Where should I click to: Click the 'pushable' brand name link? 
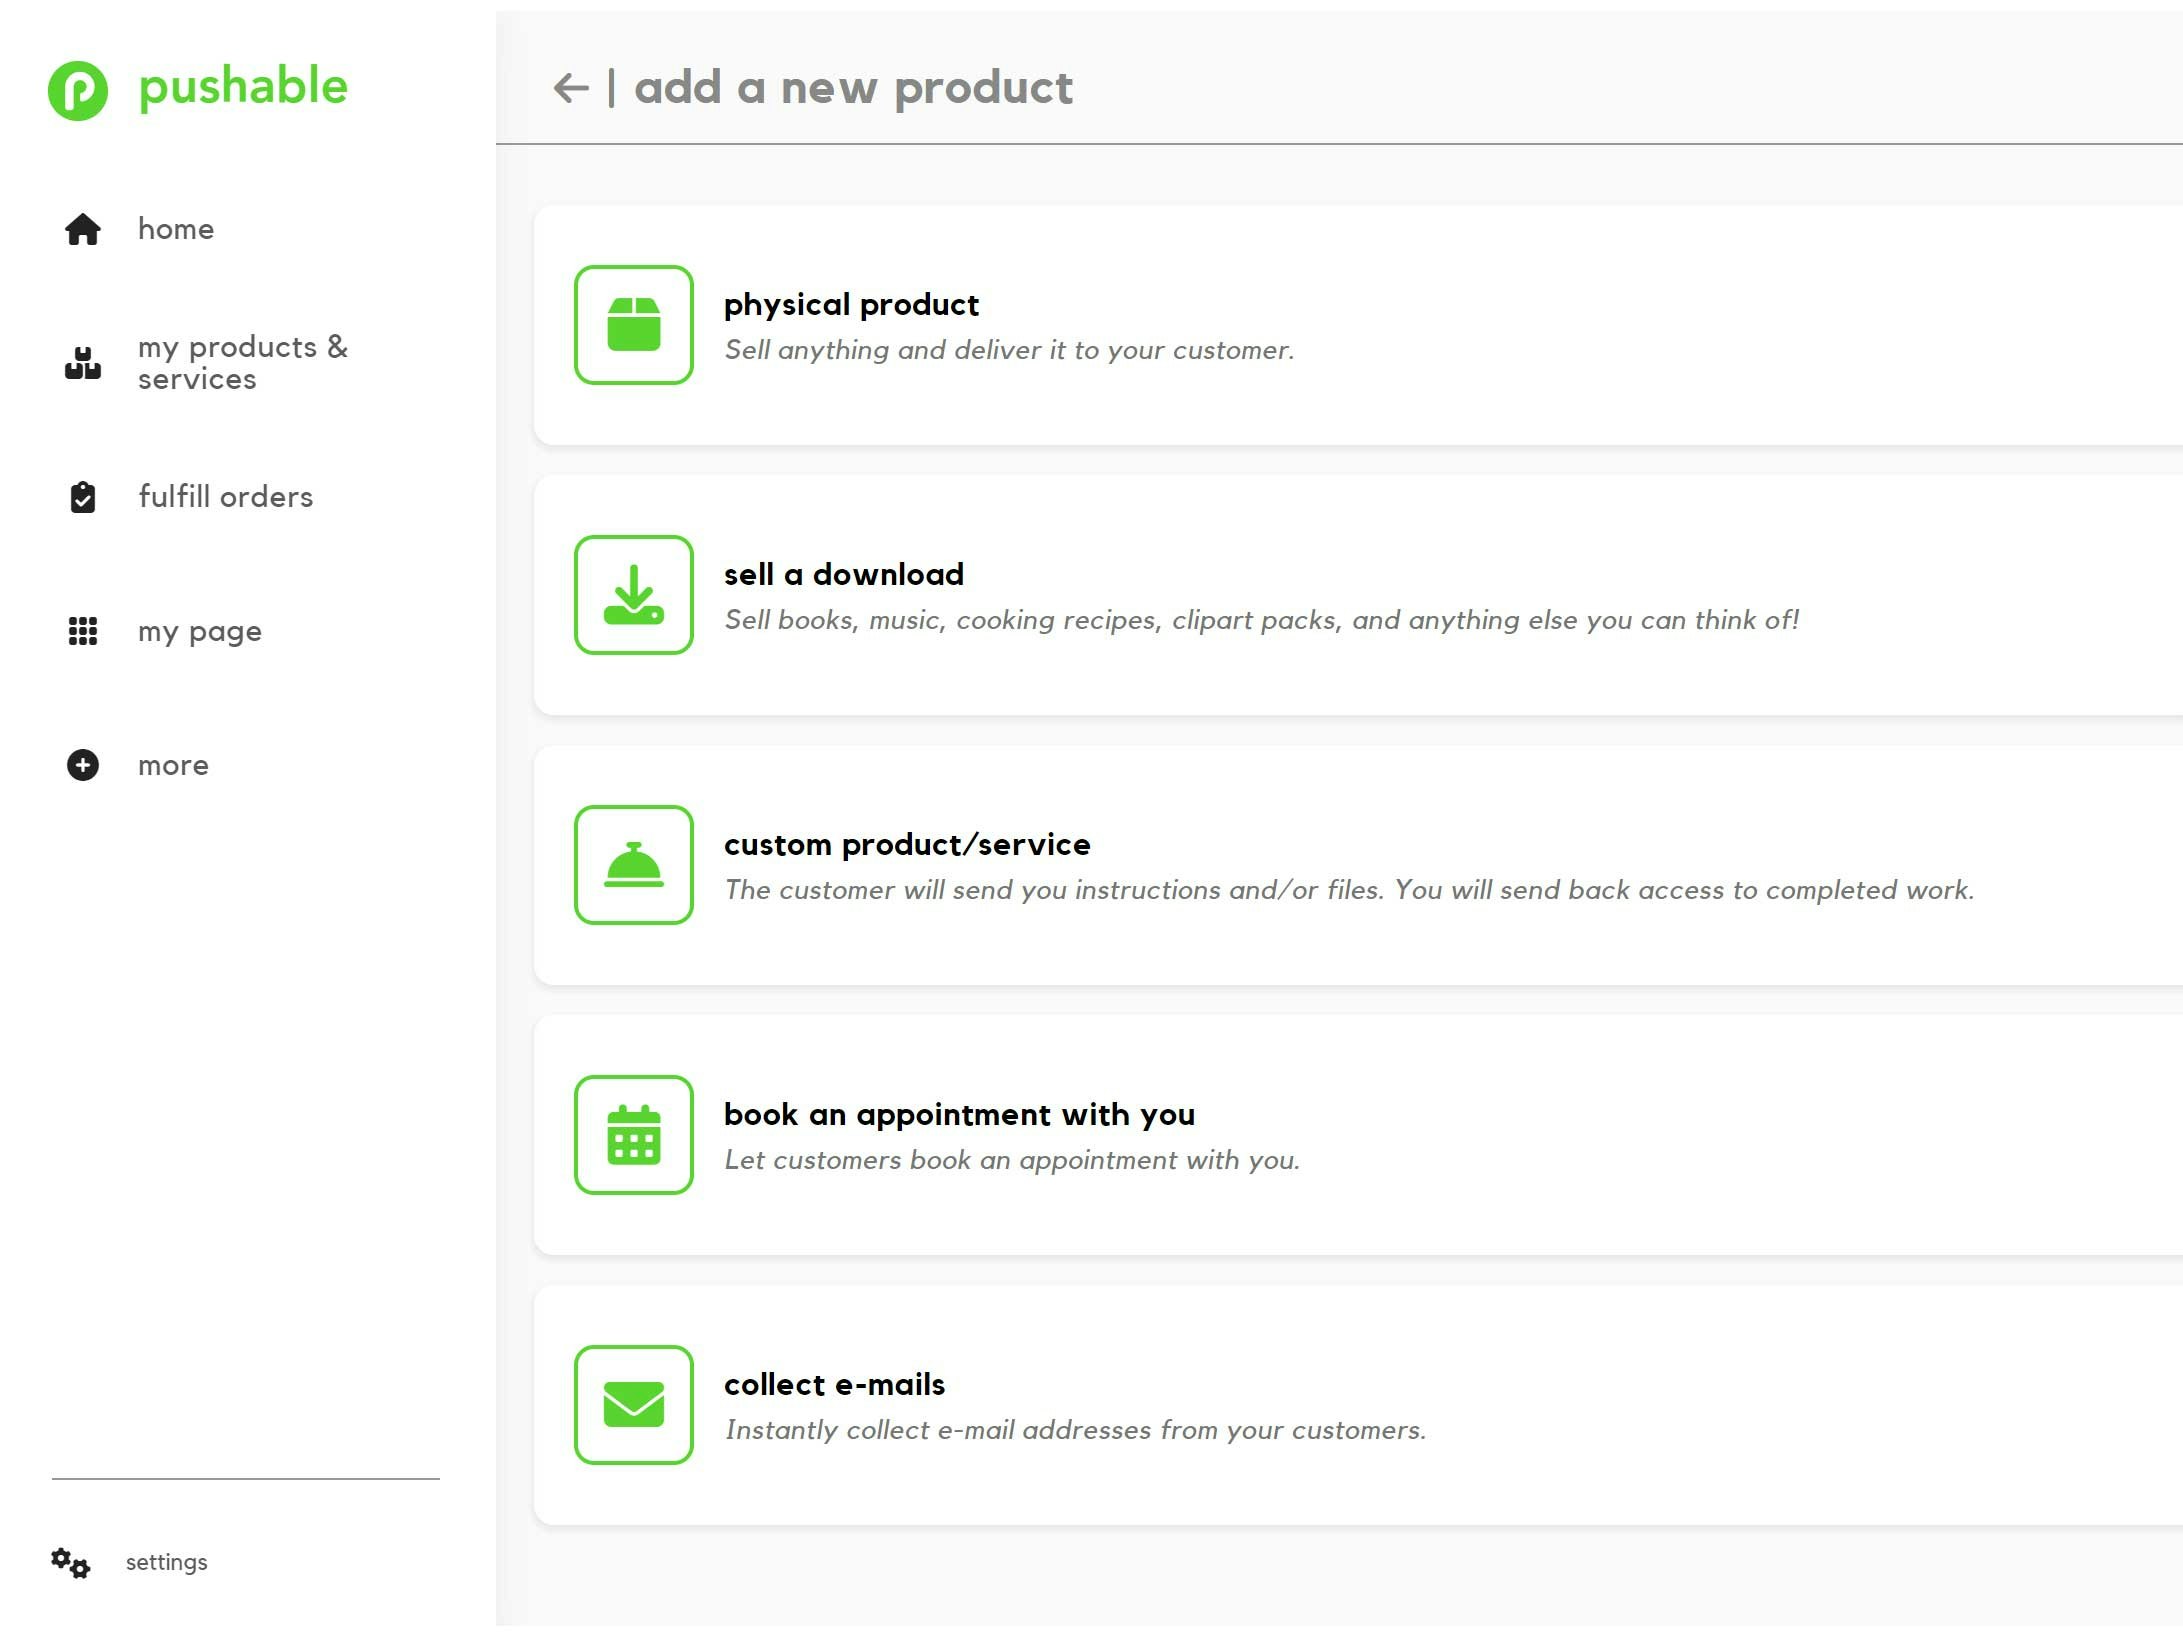click(243, 87)
